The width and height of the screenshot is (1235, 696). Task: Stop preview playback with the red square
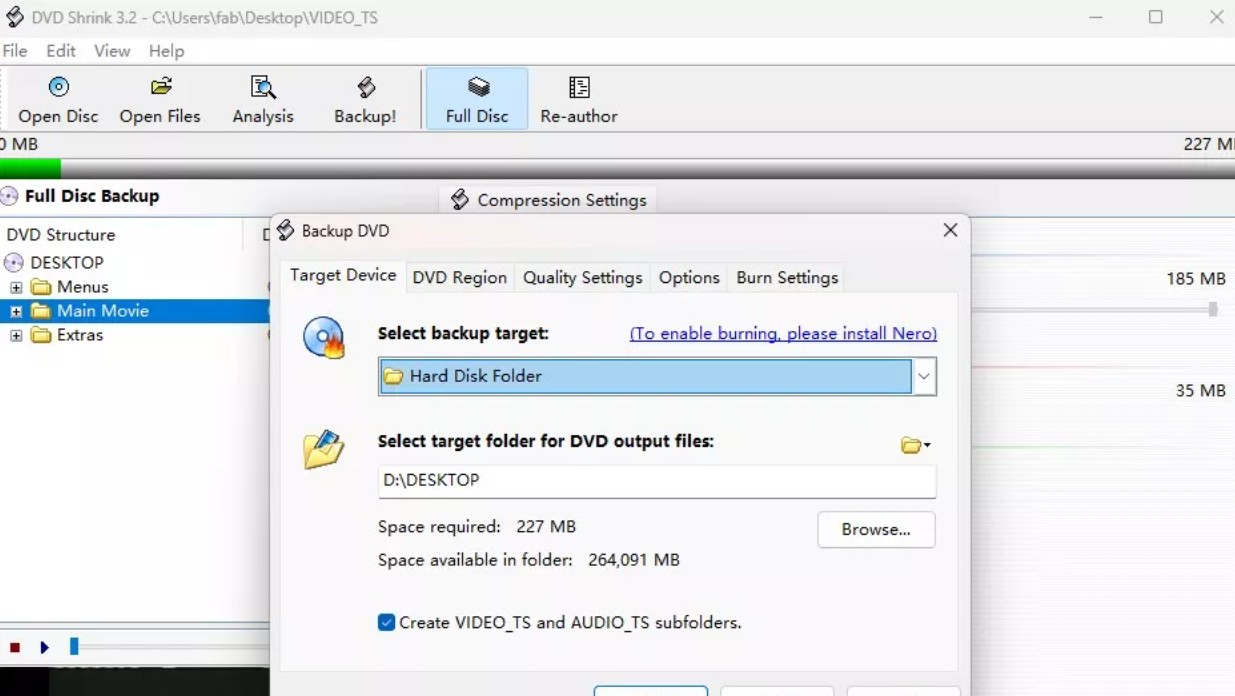pyautogui.click(x=15, y=648)
